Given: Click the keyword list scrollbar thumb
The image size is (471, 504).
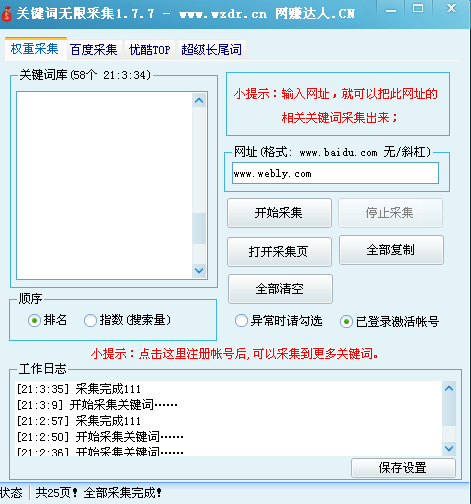Looking at the screenshot, I should pos(199,229).
